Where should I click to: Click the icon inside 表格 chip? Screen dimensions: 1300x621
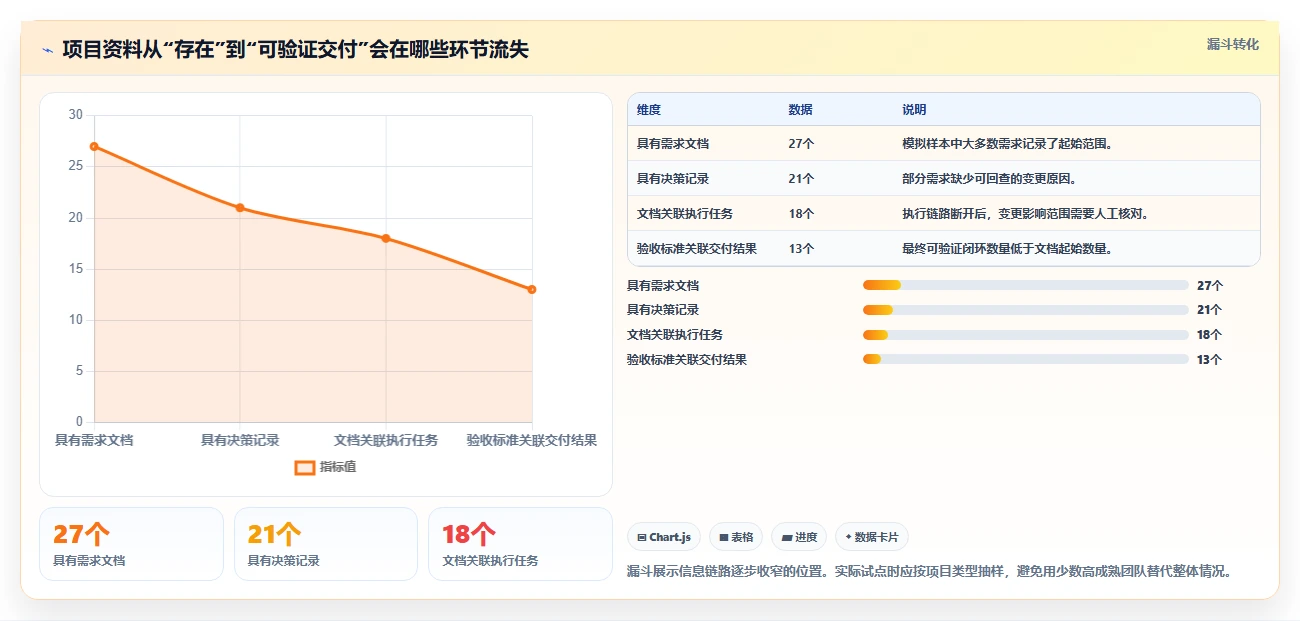(x=723, y=537)
